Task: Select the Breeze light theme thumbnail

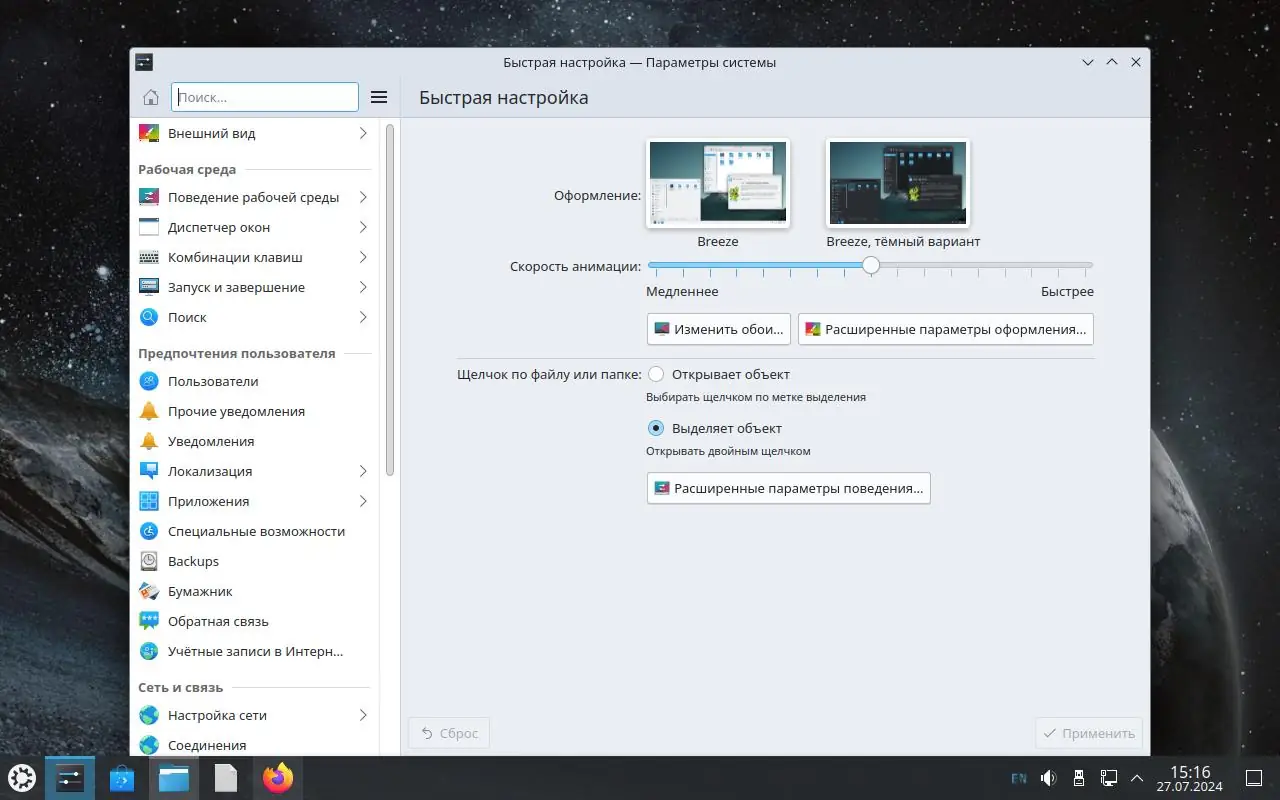Action: (x=718, y=183)
